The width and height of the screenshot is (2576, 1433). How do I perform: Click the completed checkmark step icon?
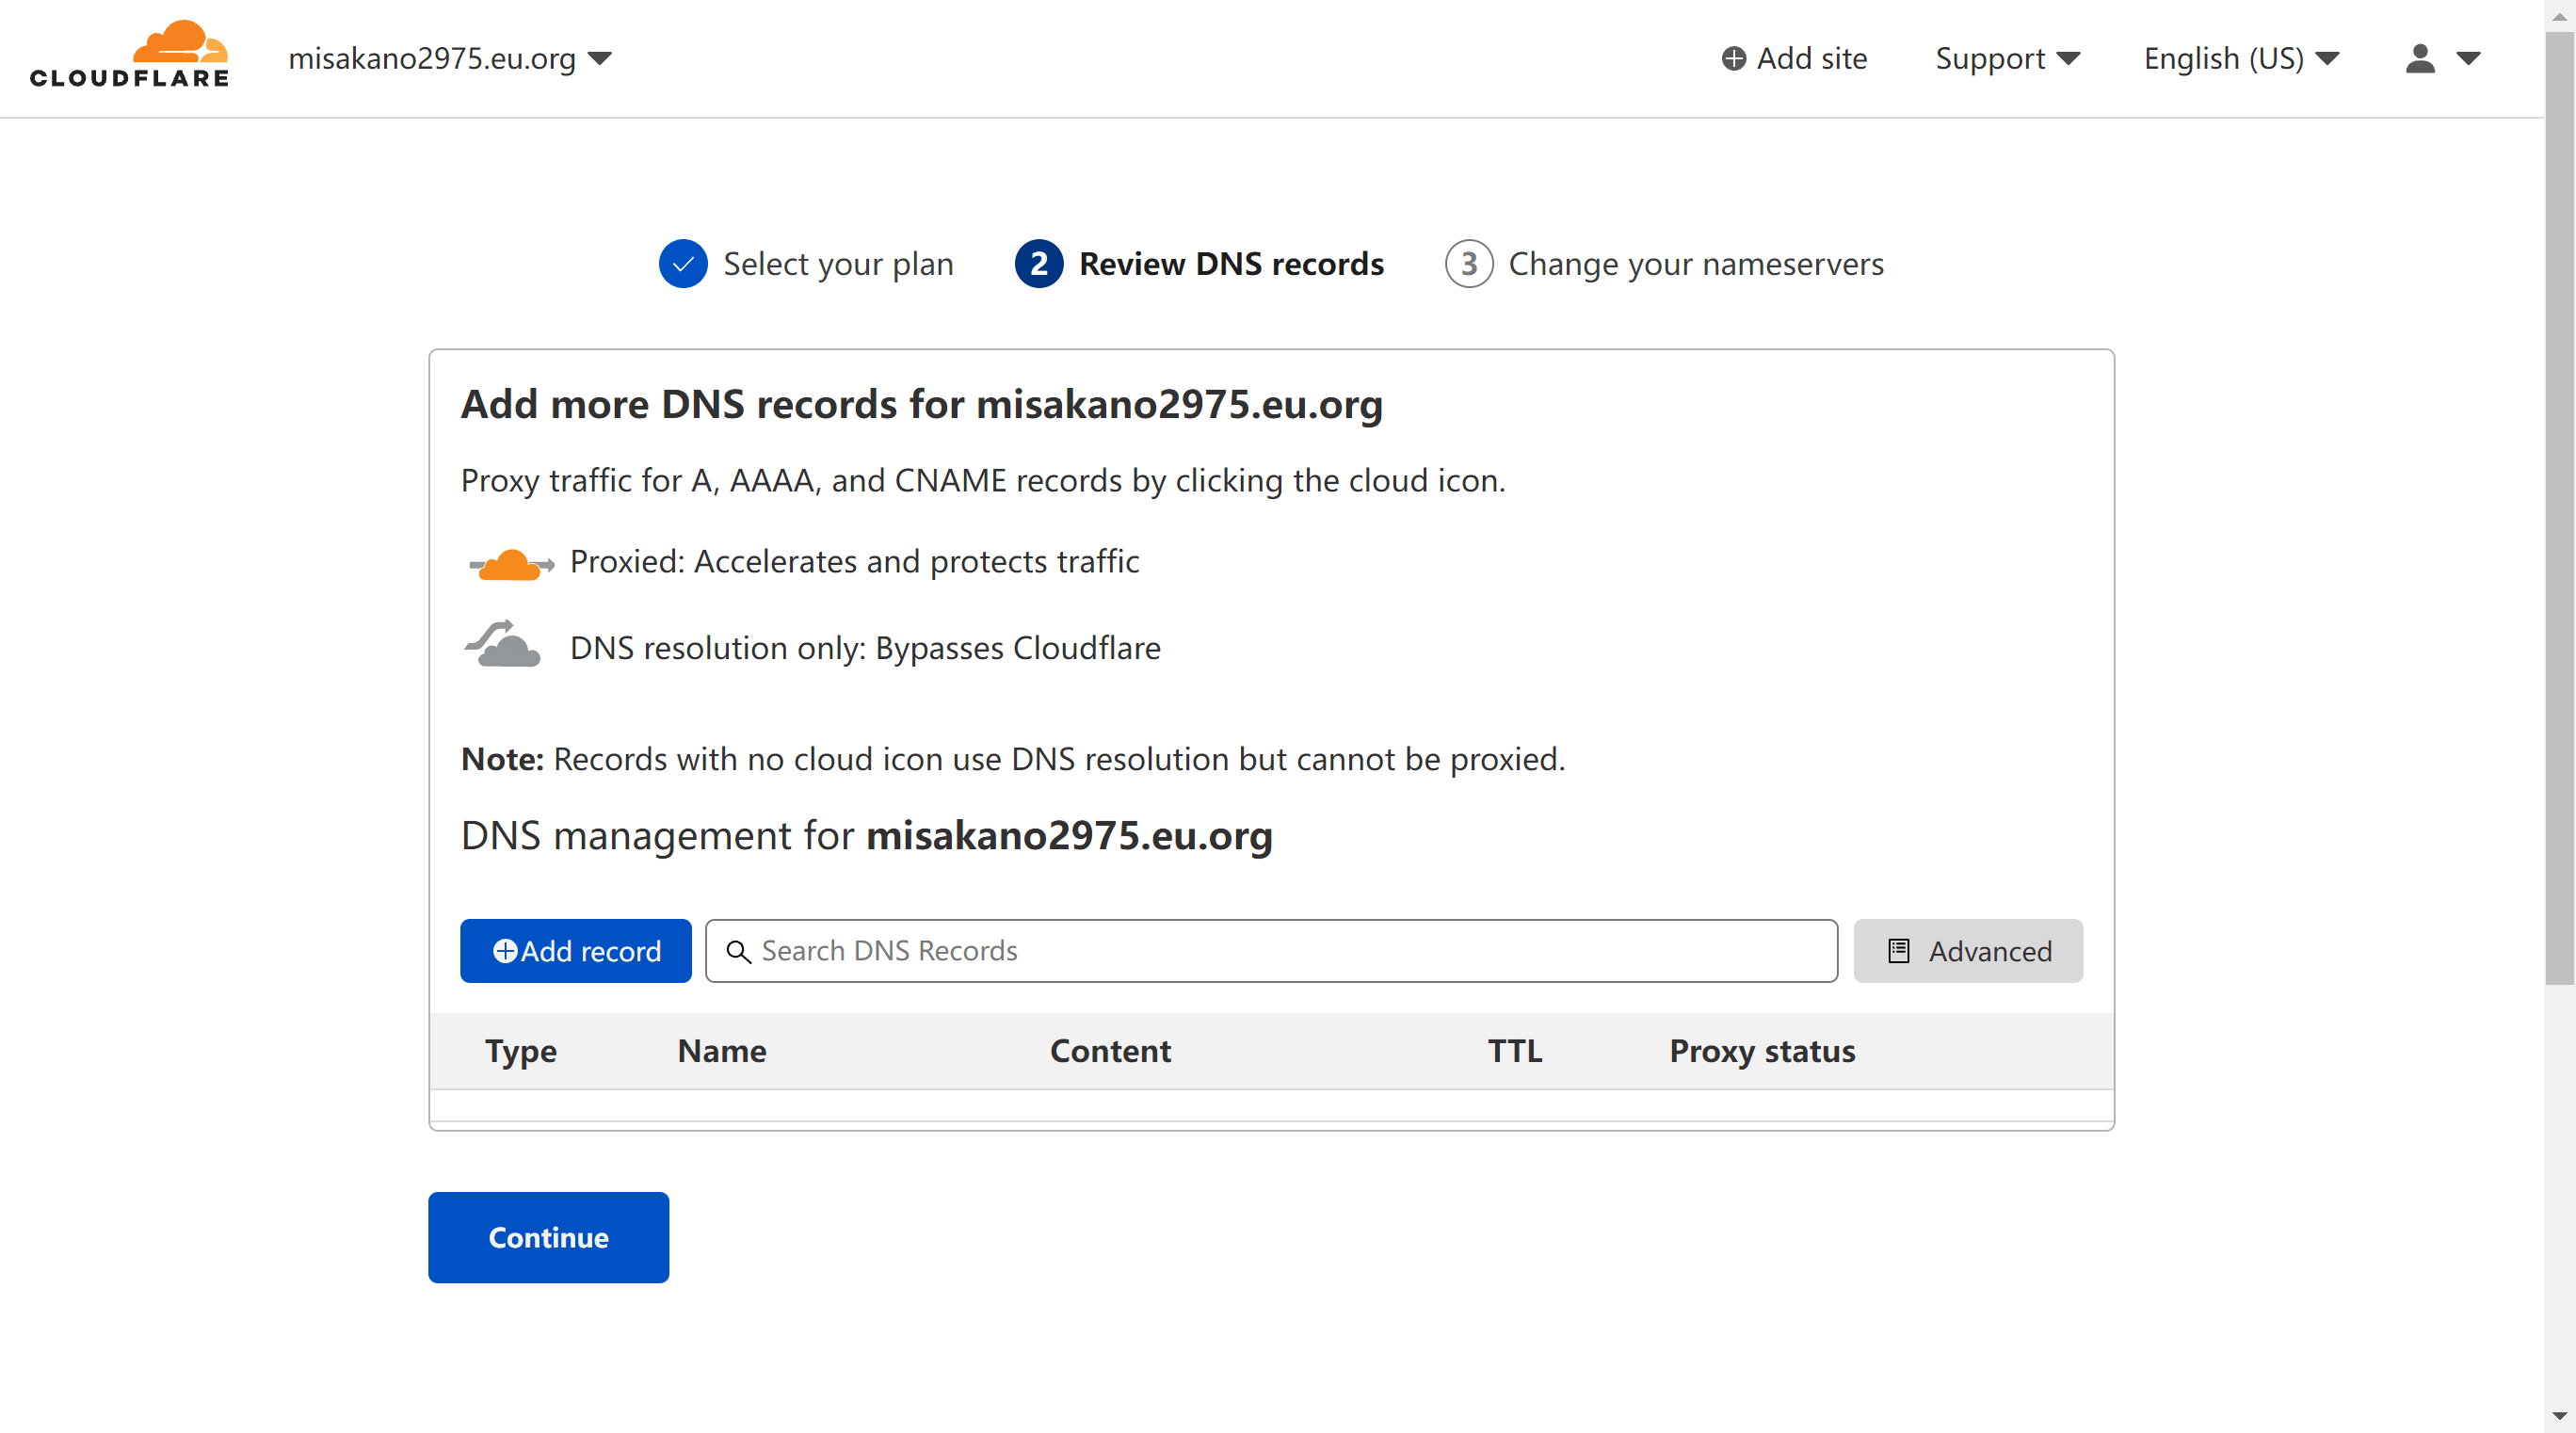683,264
